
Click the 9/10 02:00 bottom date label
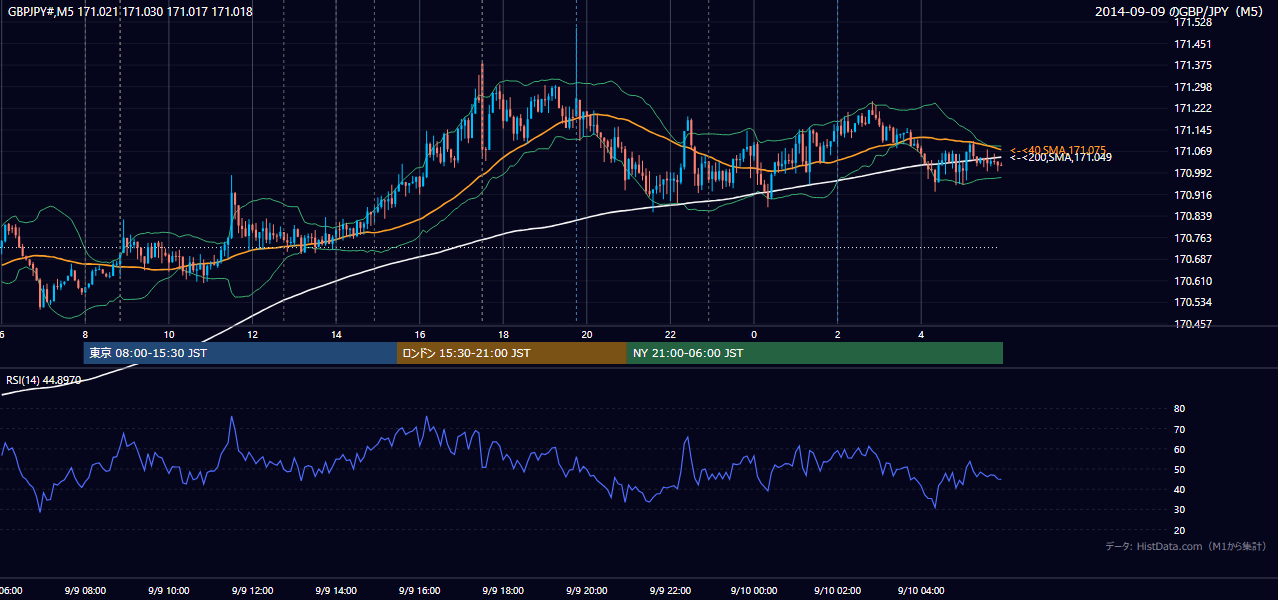[x=837, y=591]
